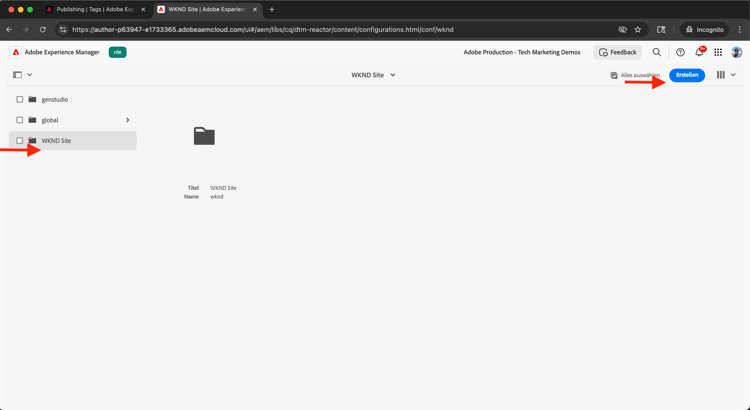Open the help question mark icon
This screenshot has height=410, width=750.
click(680, 52)
